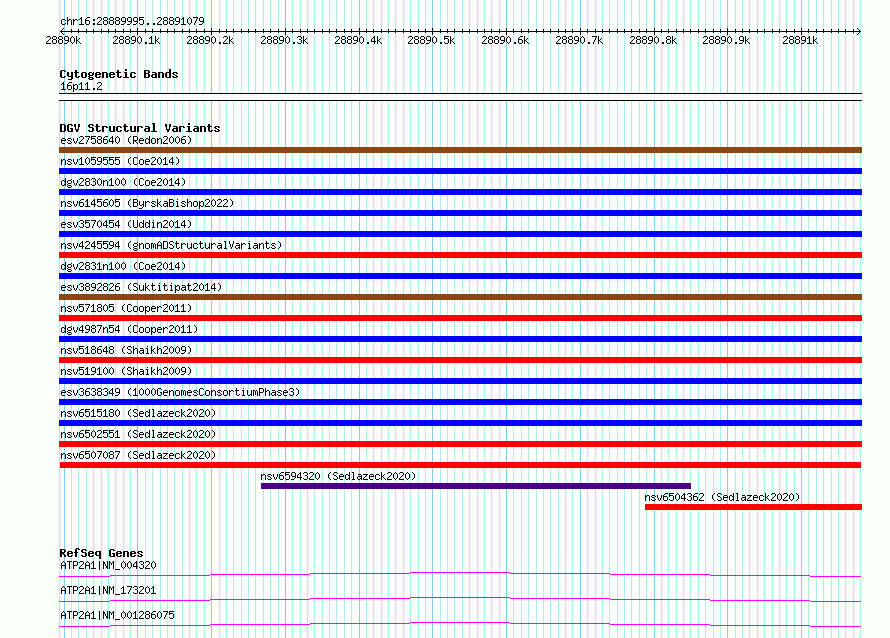Select the ATP2A1|NM_004320 gene track
This screenshot has height=638, width=890.
(460, 574)
